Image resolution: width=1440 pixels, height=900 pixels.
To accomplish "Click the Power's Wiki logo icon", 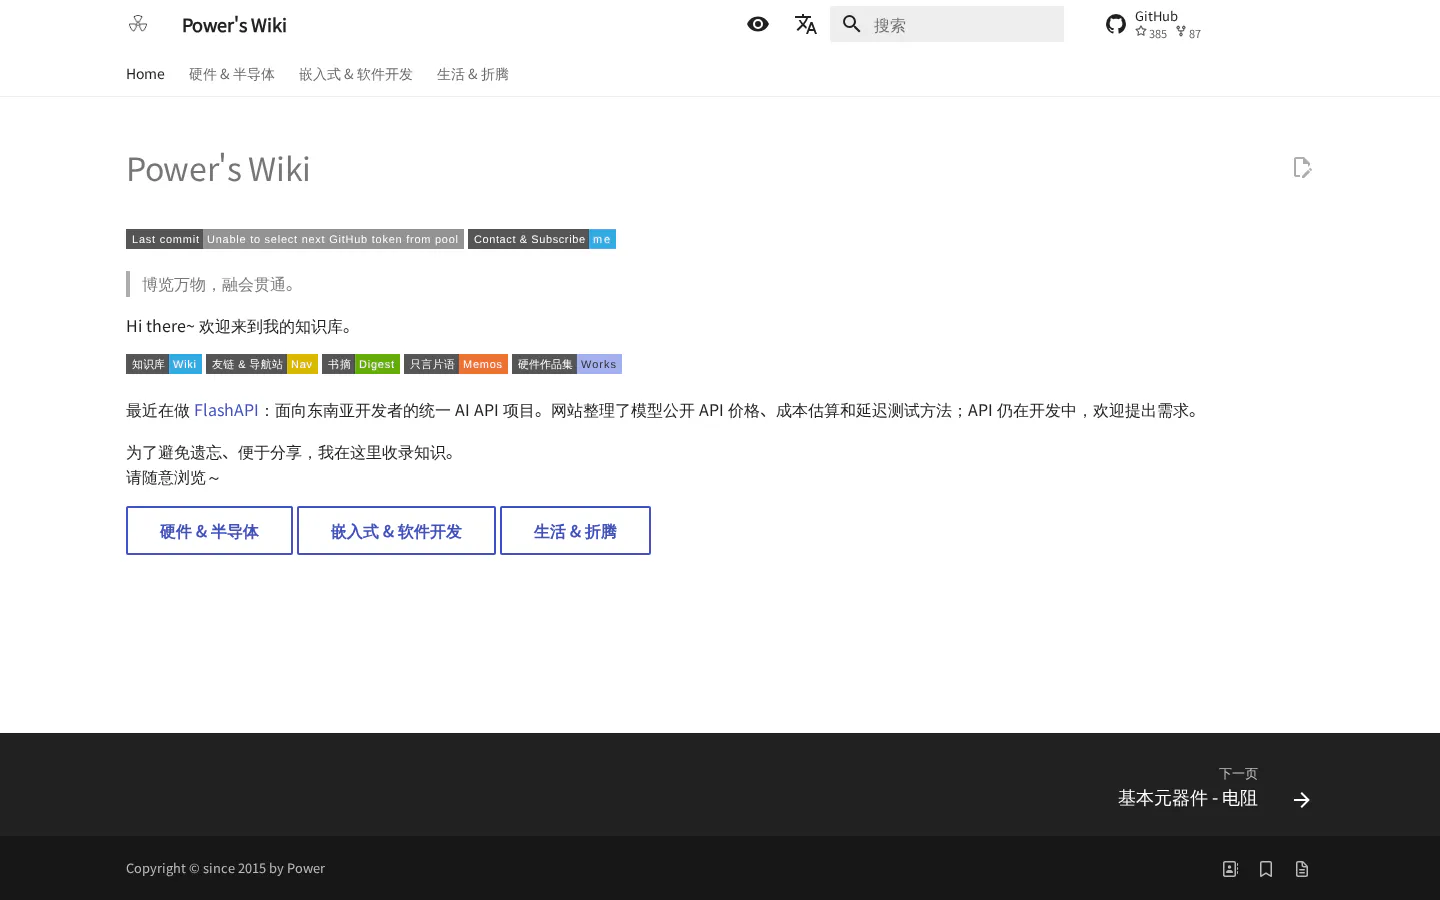I will click(x=138, y=24).
